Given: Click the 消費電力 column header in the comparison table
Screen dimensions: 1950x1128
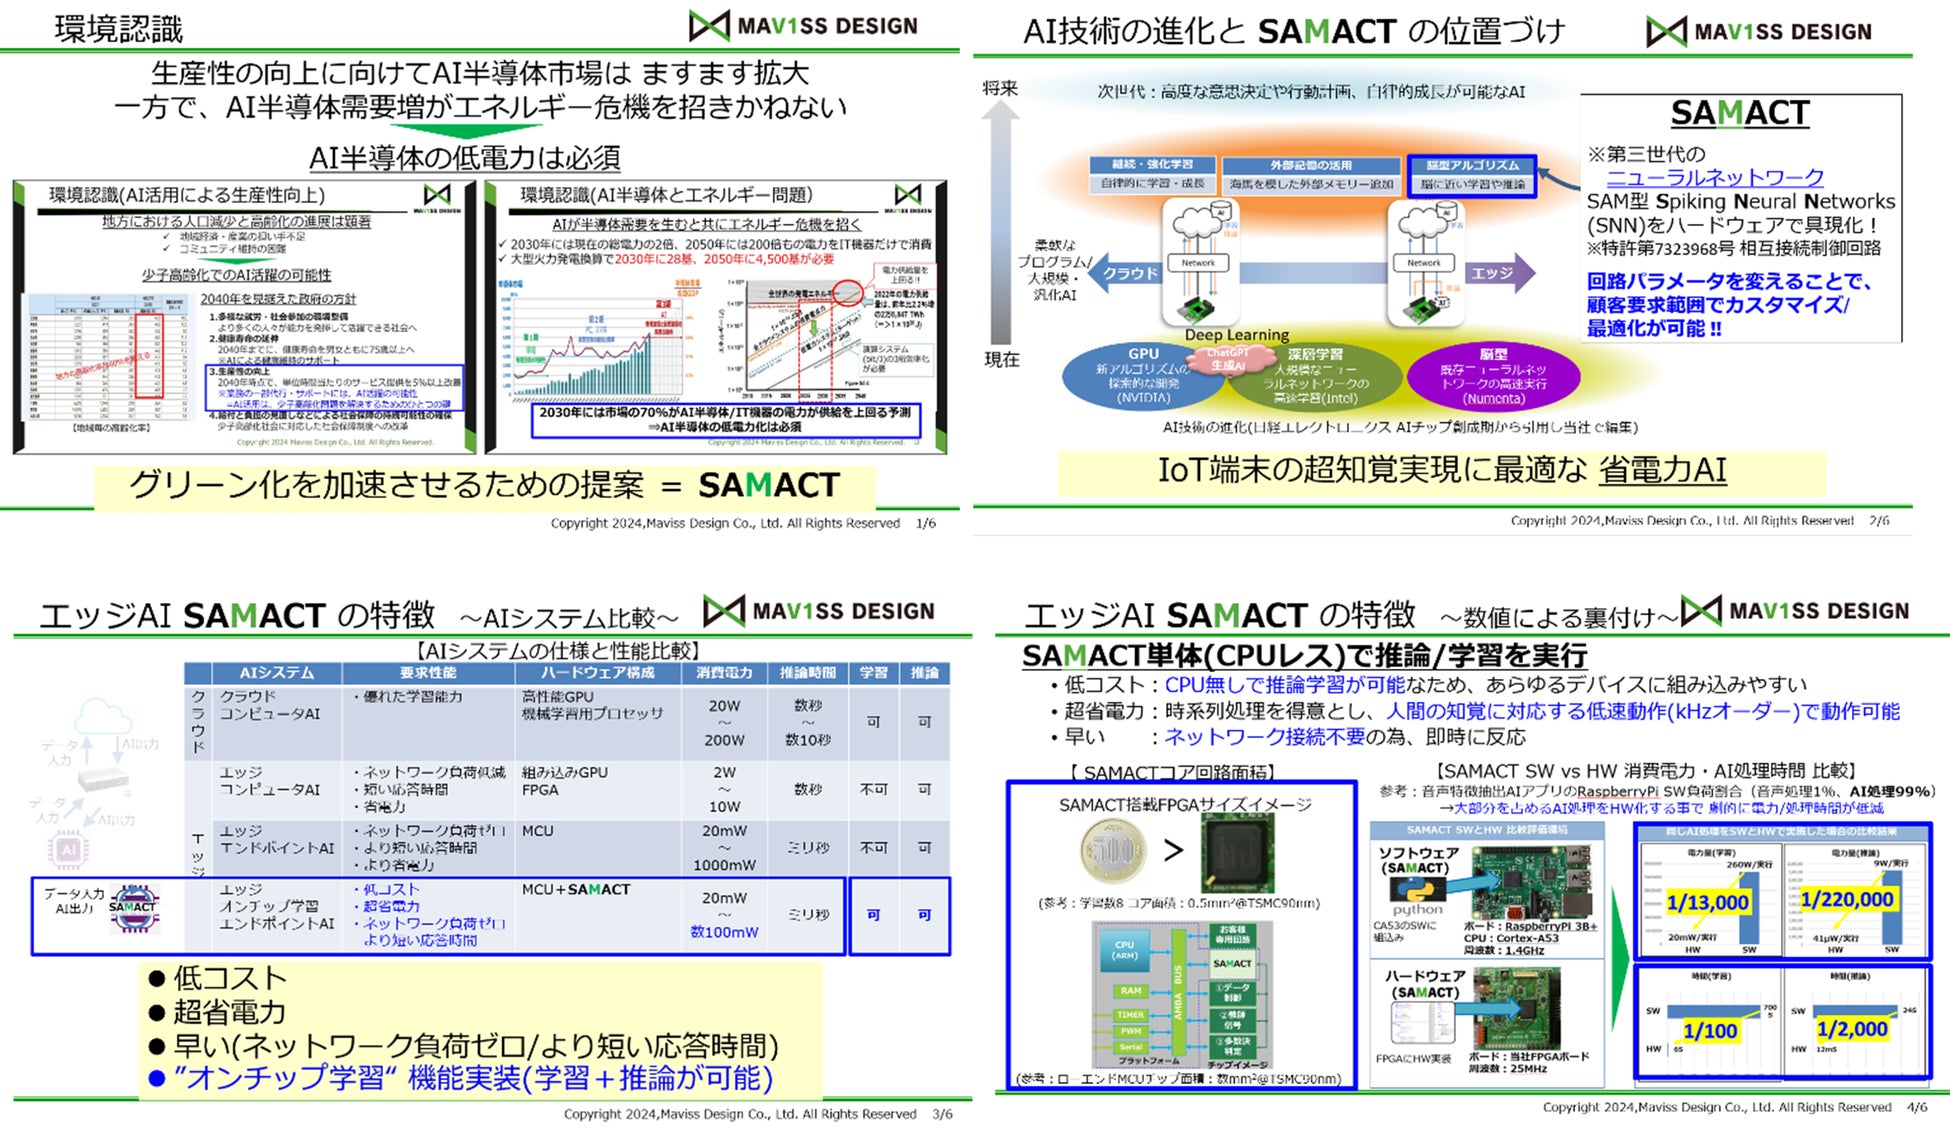Looking at the screenshot, I should point(723,673).
